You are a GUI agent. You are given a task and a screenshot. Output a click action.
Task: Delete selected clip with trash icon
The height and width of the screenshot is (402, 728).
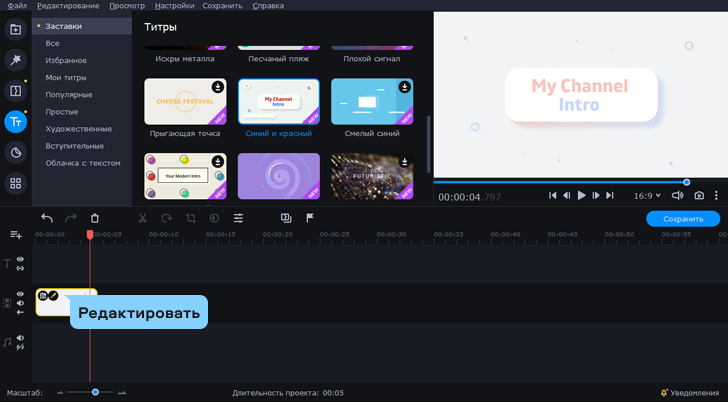click(95, 218)
